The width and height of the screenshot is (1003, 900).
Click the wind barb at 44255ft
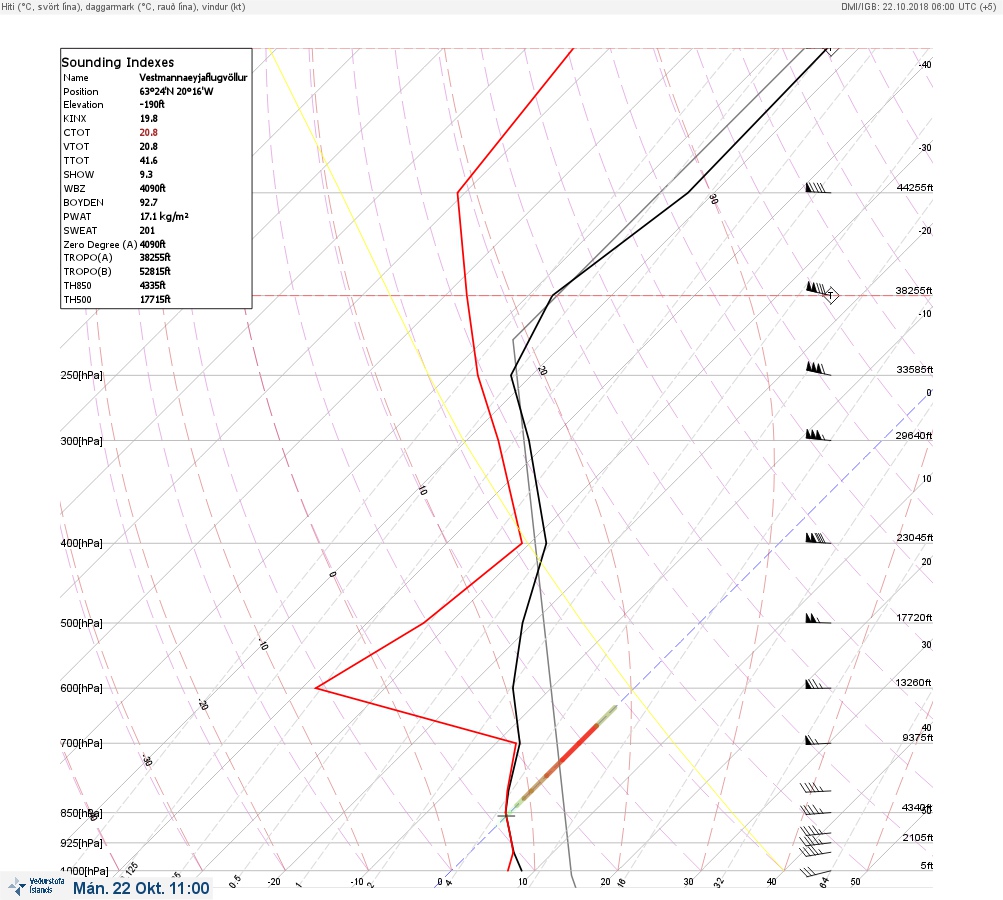click(817, 188)
